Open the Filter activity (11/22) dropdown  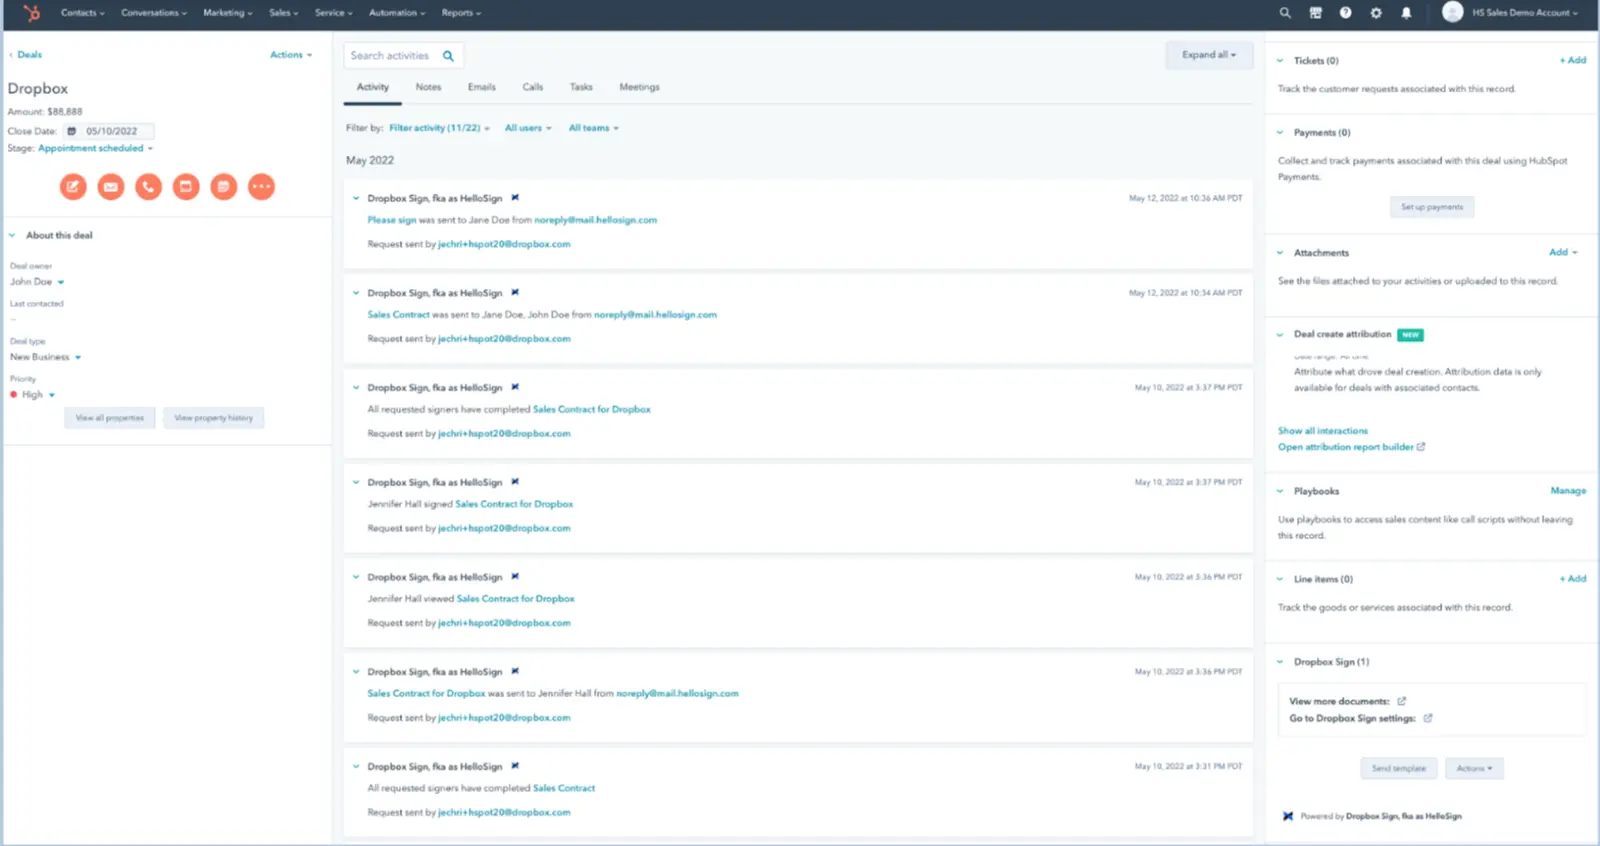point(439,128)
